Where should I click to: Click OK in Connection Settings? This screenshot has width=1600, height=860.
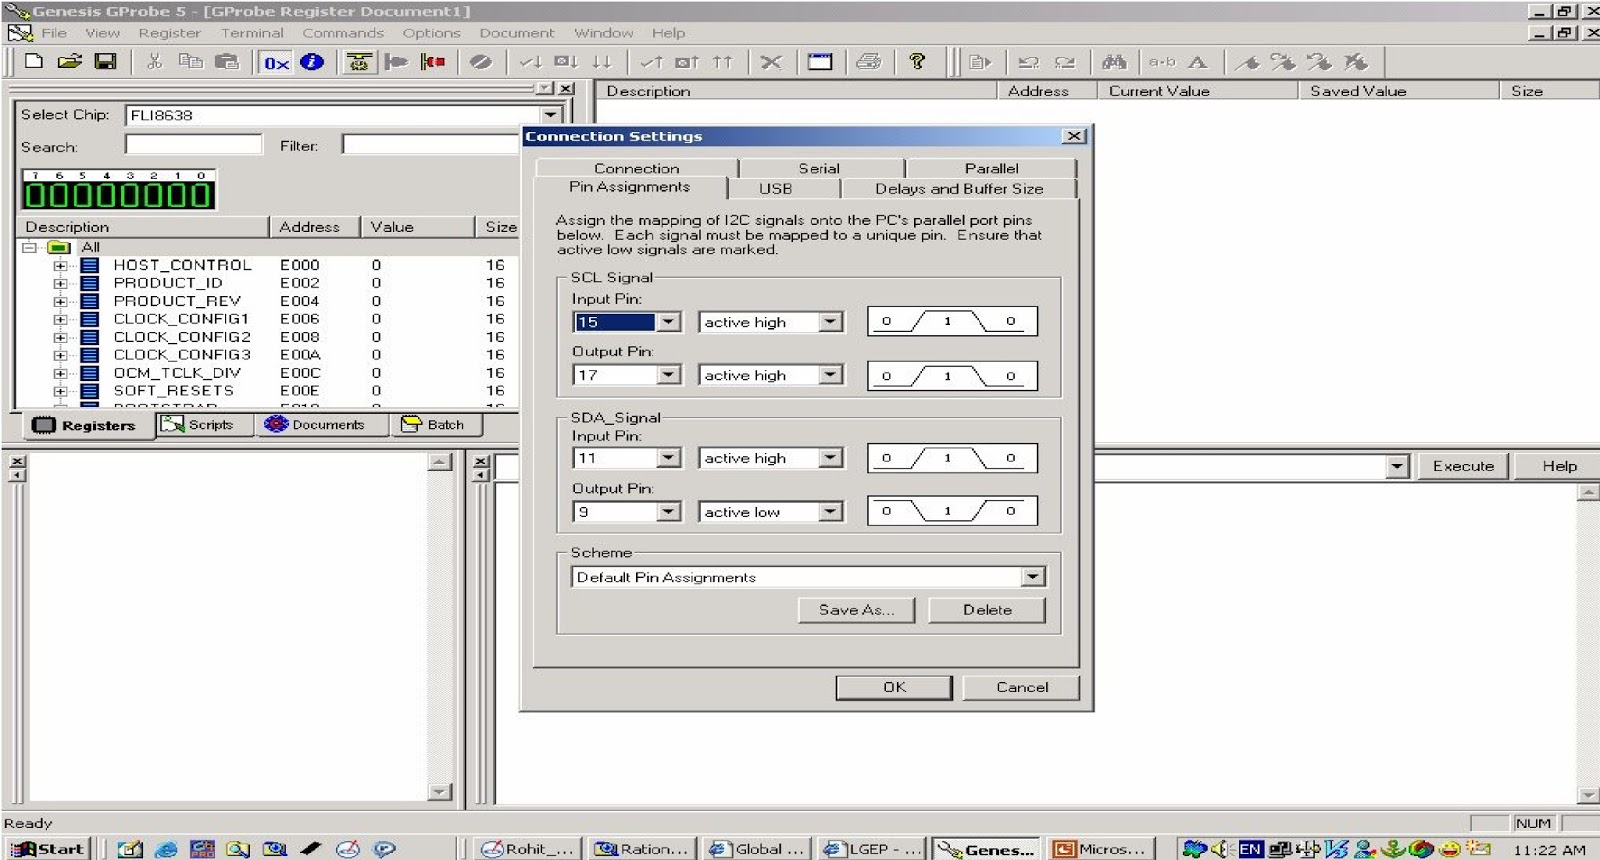894,687
